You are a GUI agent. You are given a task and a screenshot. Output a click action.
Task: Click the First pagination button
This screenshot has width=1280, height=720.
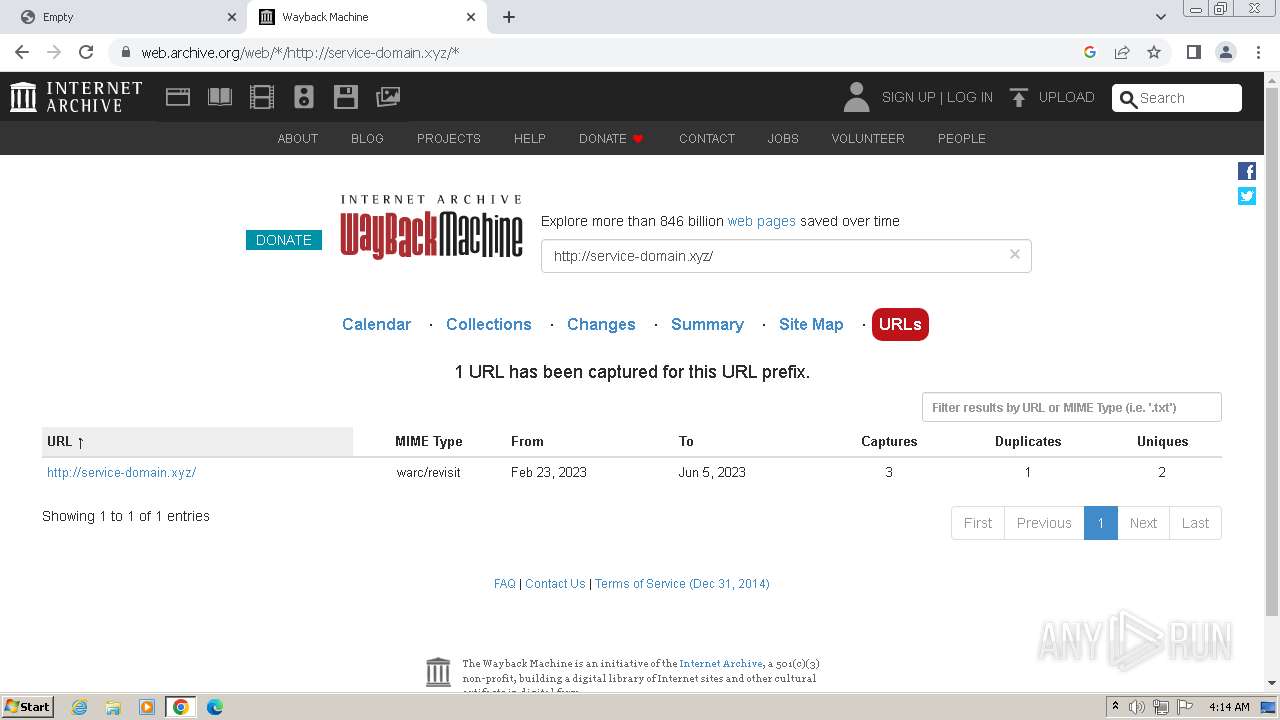click(x=977, y=523)
